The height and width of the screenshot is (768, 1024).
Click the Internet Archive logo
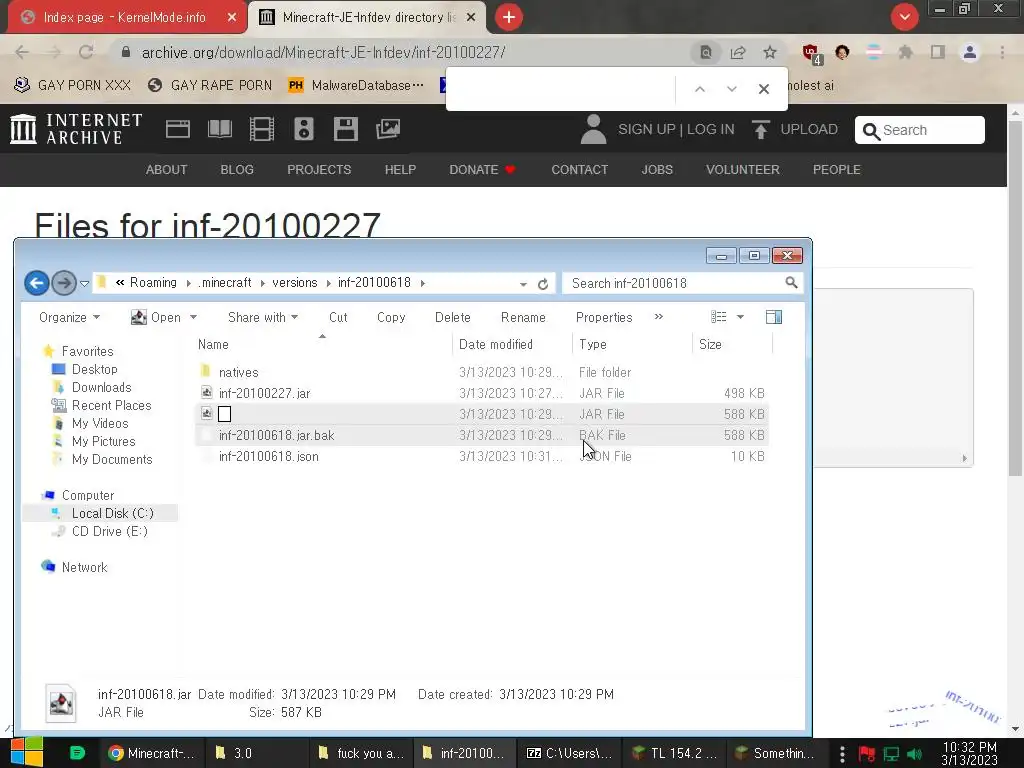tap(76, 129)
